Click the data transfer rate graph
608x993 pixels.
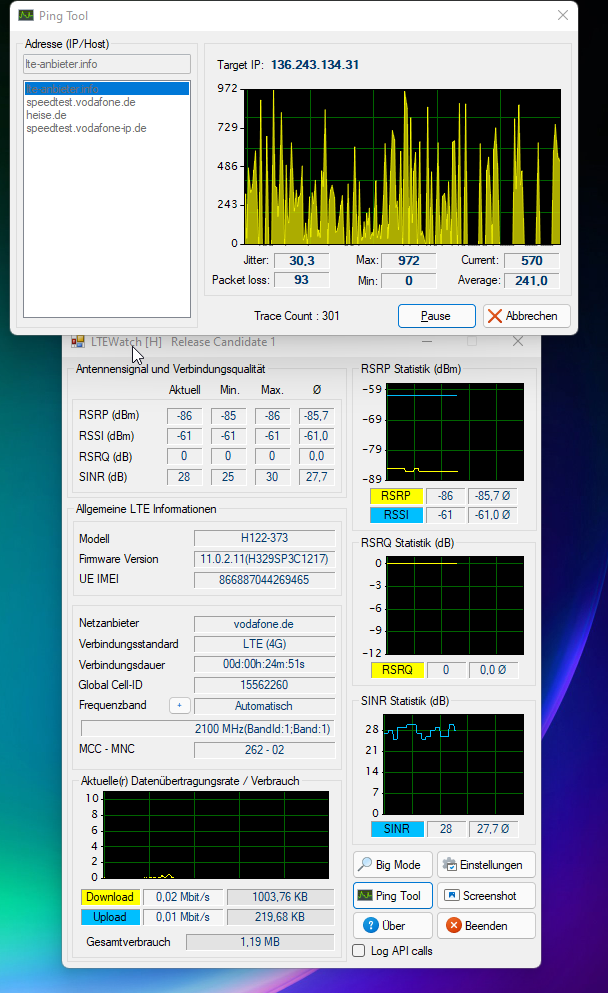(216, 835)
